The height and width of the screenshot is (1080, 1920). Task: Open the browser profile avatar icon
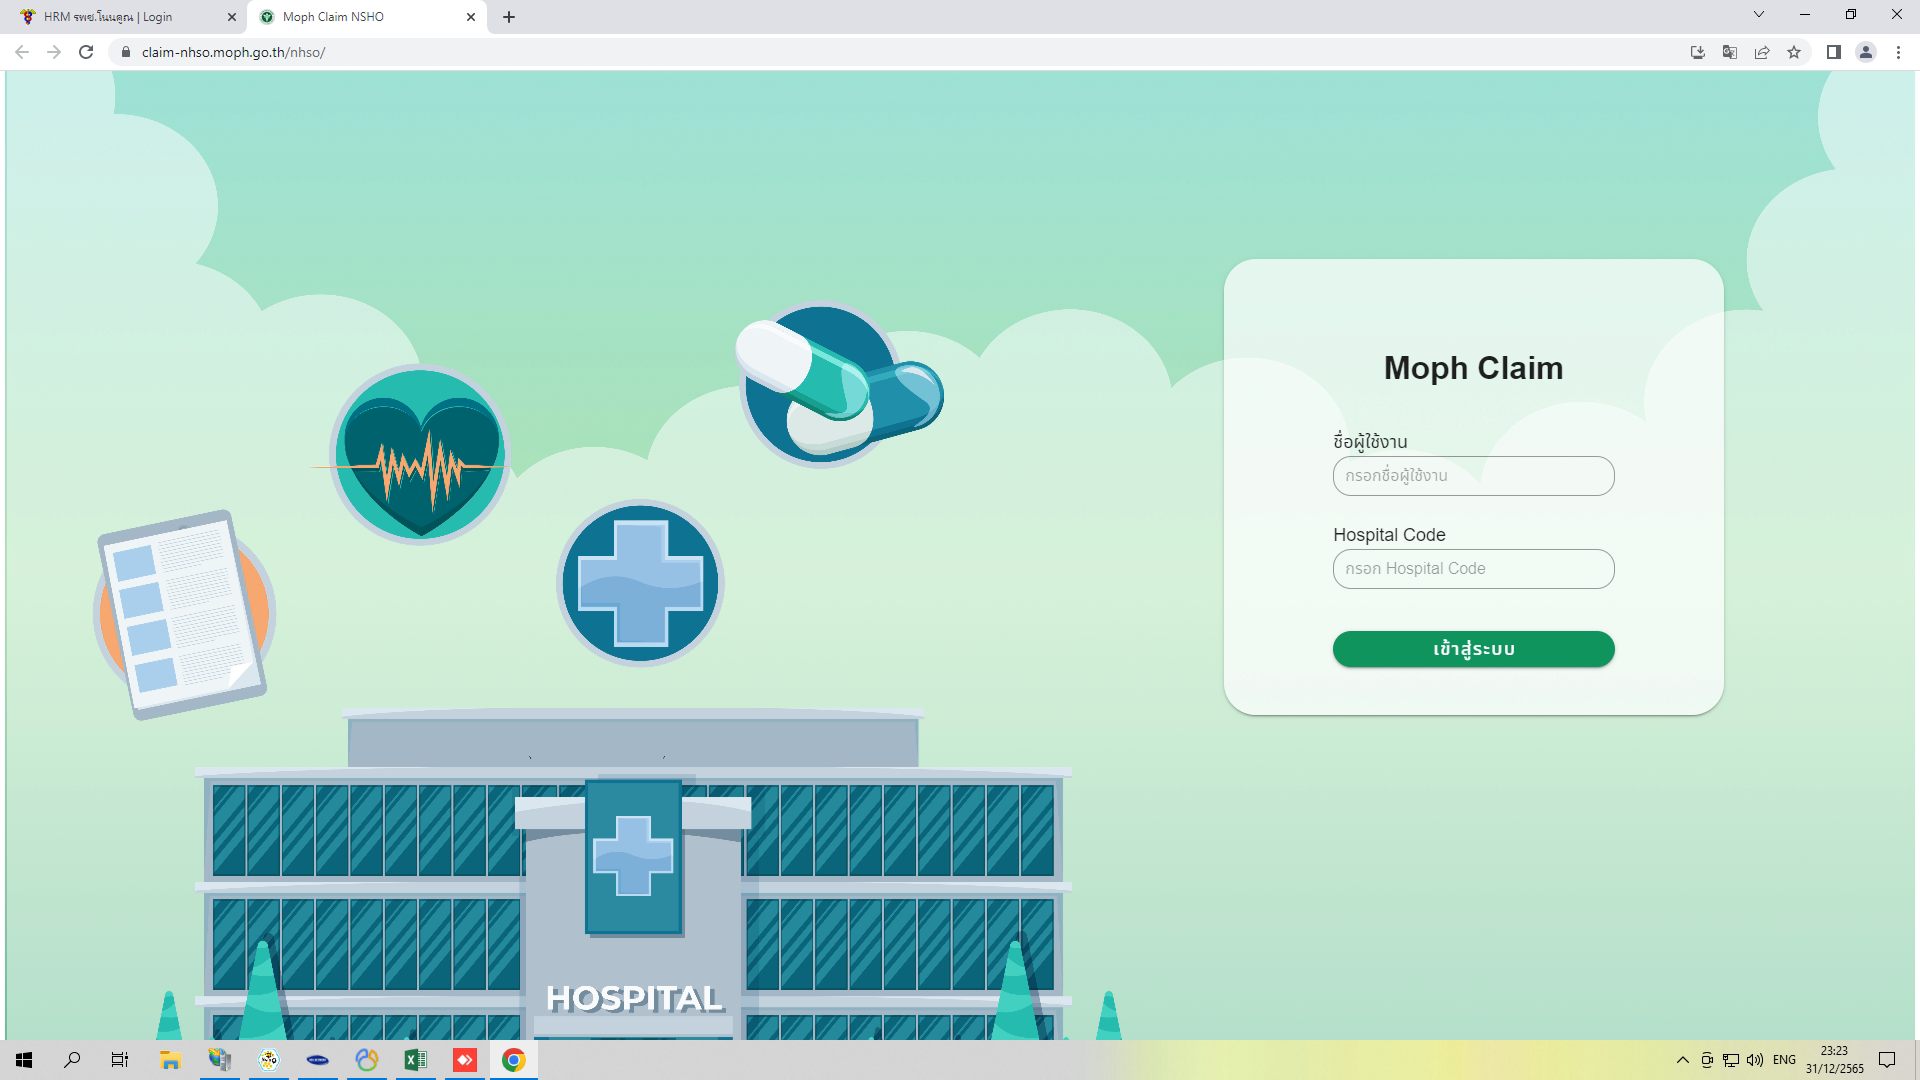tap(1864, 52)
